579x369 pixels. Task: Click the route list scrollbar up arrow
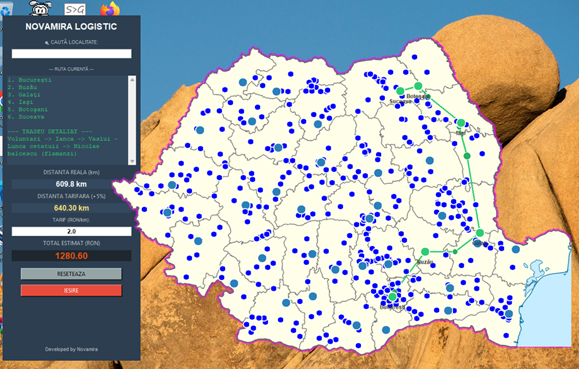132,79
